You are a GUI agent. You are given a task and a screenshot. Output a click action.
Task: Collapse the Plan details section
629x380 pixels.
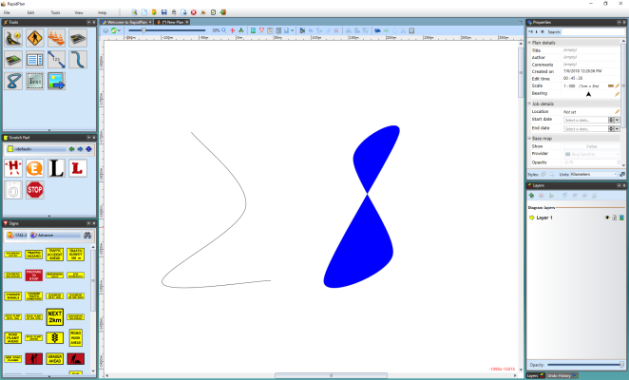pos(530,43)
